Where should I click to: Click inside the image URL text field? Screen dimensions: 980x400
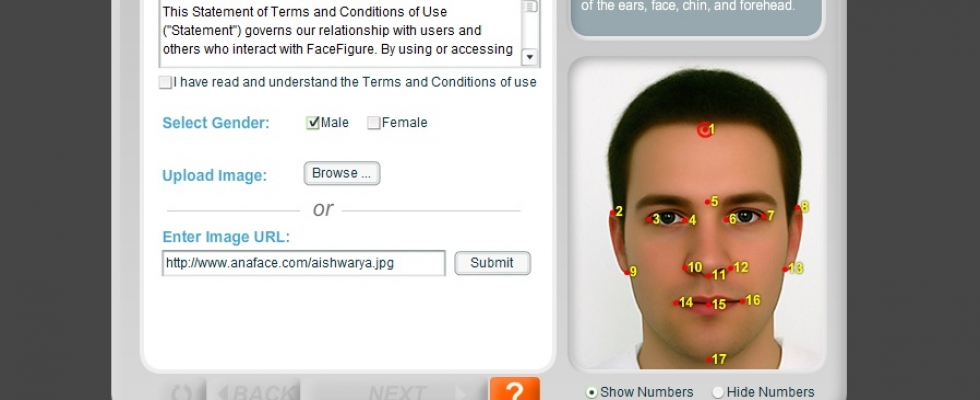pyautogui.click(x=304, y=263)
